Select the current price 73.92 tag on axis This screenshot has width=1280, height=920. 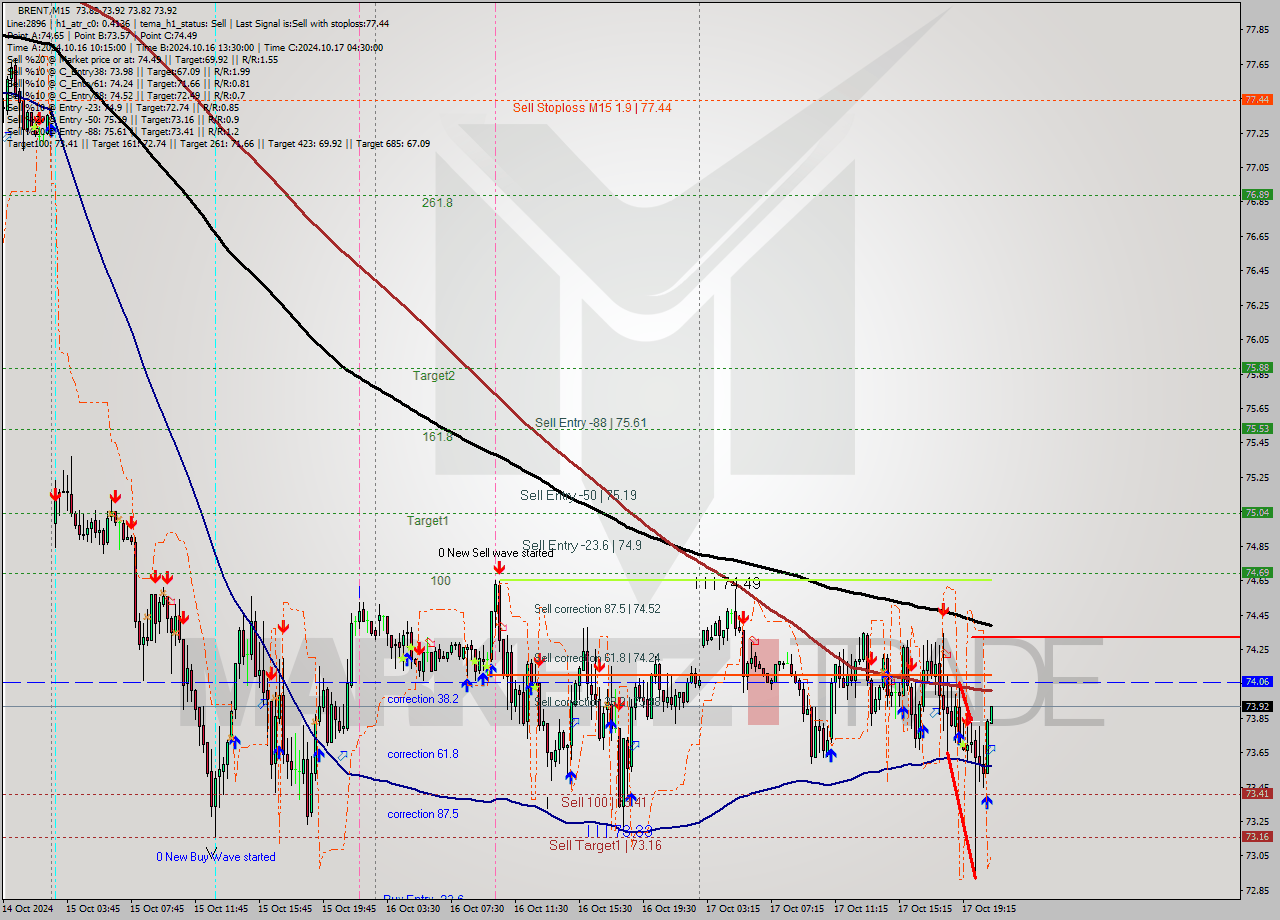(1257, 706)
